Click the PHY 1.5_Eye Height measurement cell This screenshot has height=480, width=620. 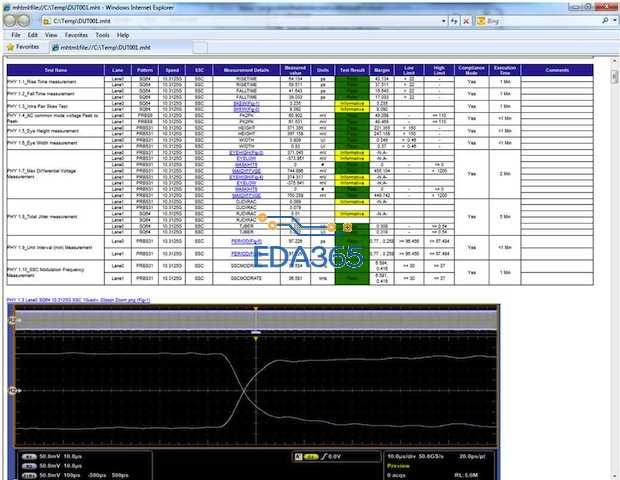55,131
